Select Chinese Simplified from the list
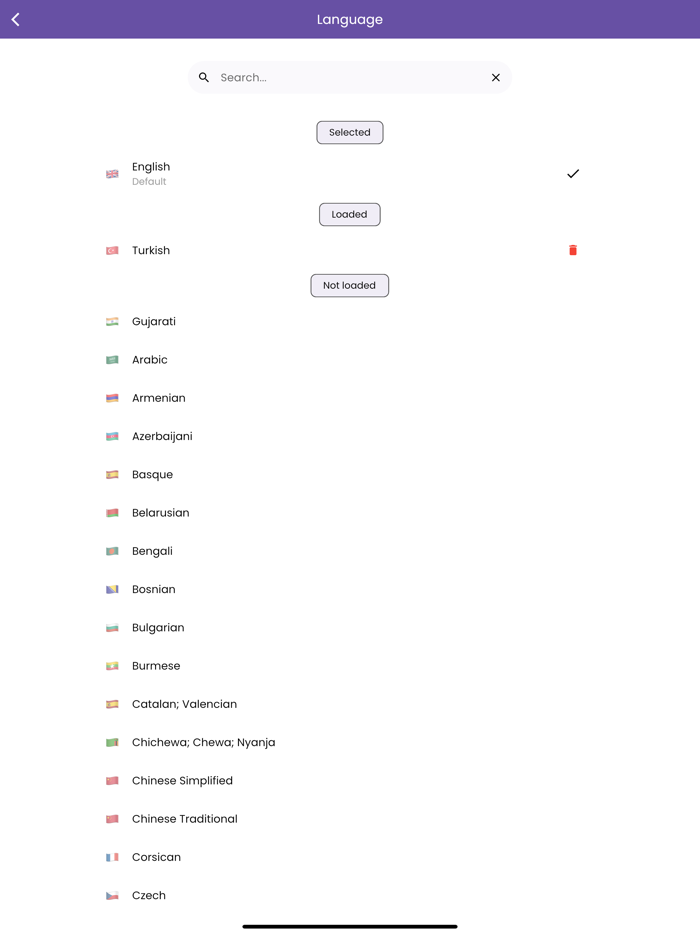This screenshot has height=934, width=700. point(182,780)
